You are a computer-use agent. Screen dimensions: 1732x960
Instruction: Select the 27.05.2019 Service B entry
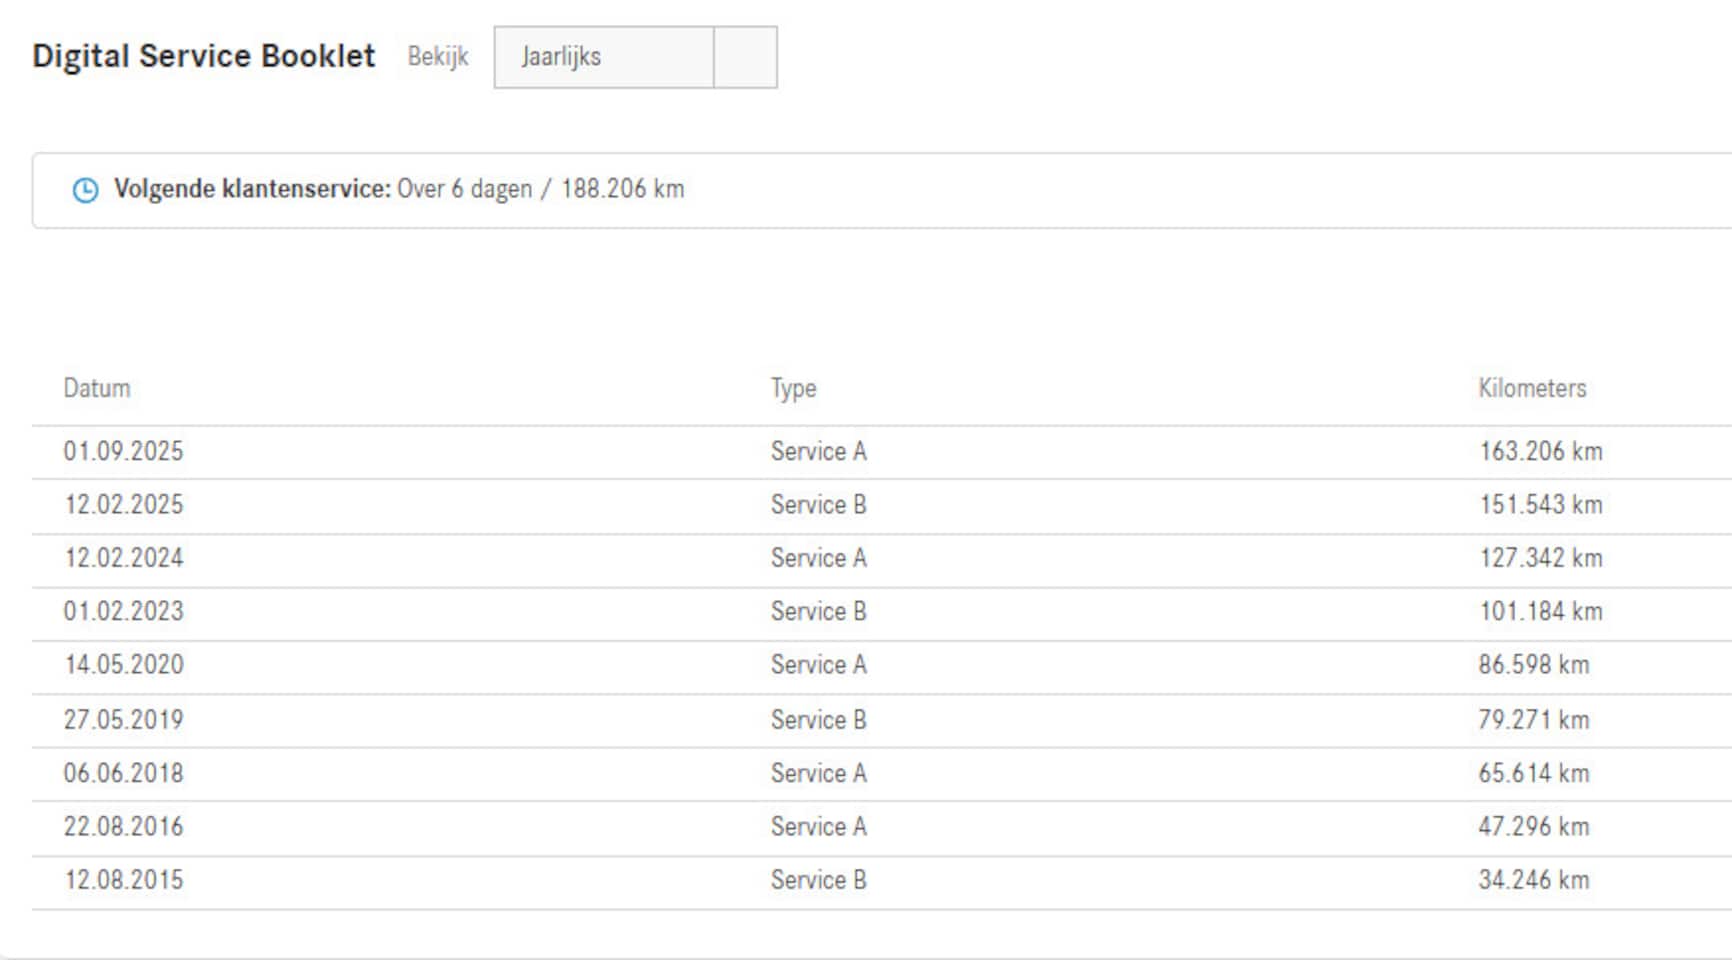click(x=882, y=721)
